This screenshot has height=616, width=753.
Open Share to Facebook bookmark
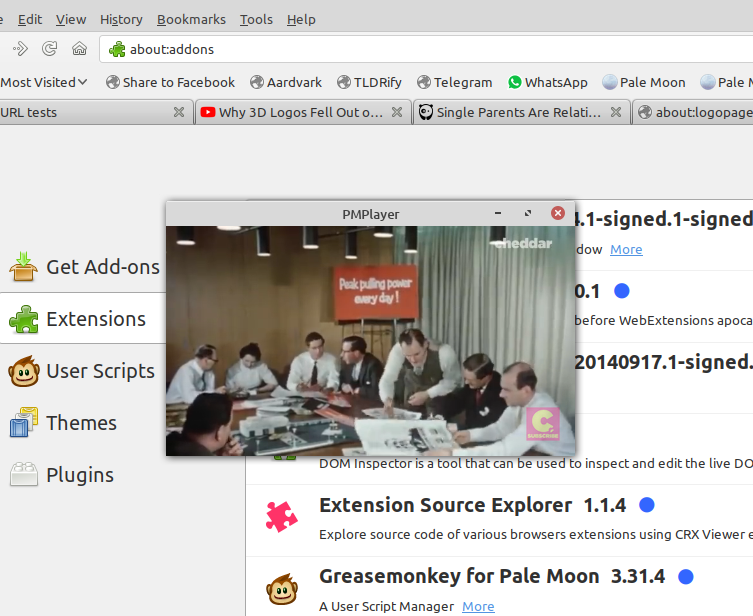point(170,83)
